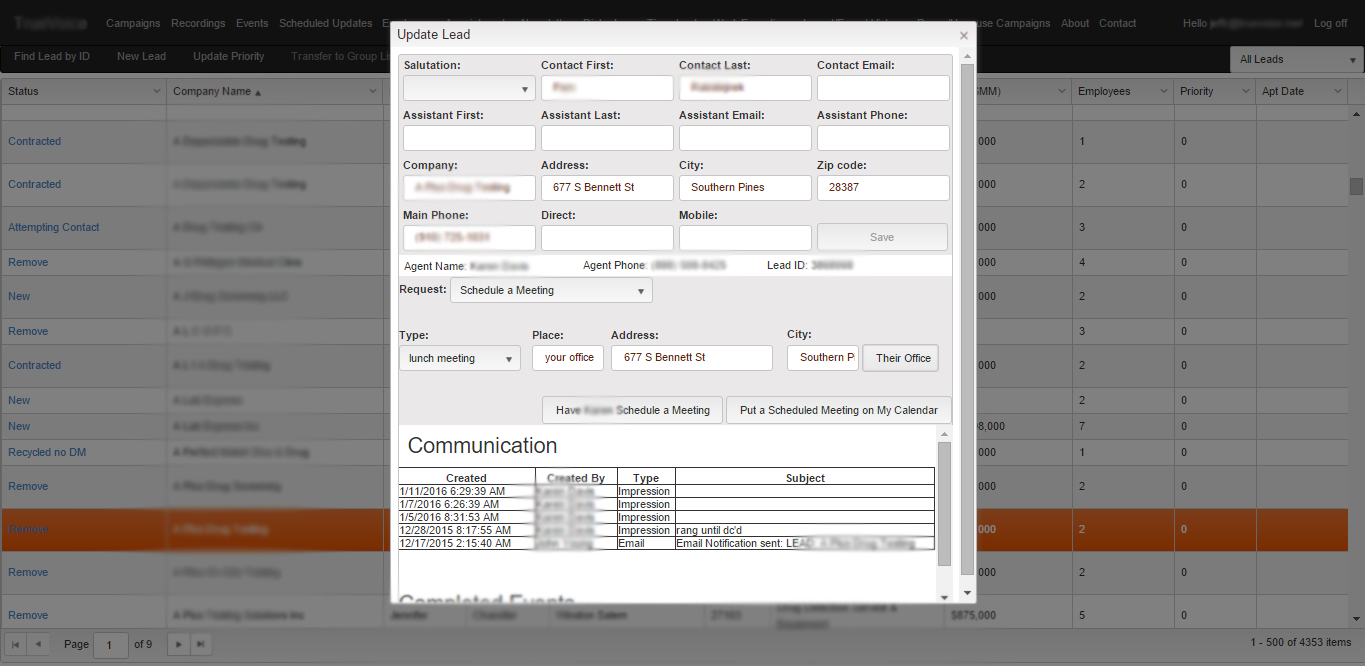Open the Scheduled Updates menu
The image size is (1365, 666).
(x=326, y=23)
